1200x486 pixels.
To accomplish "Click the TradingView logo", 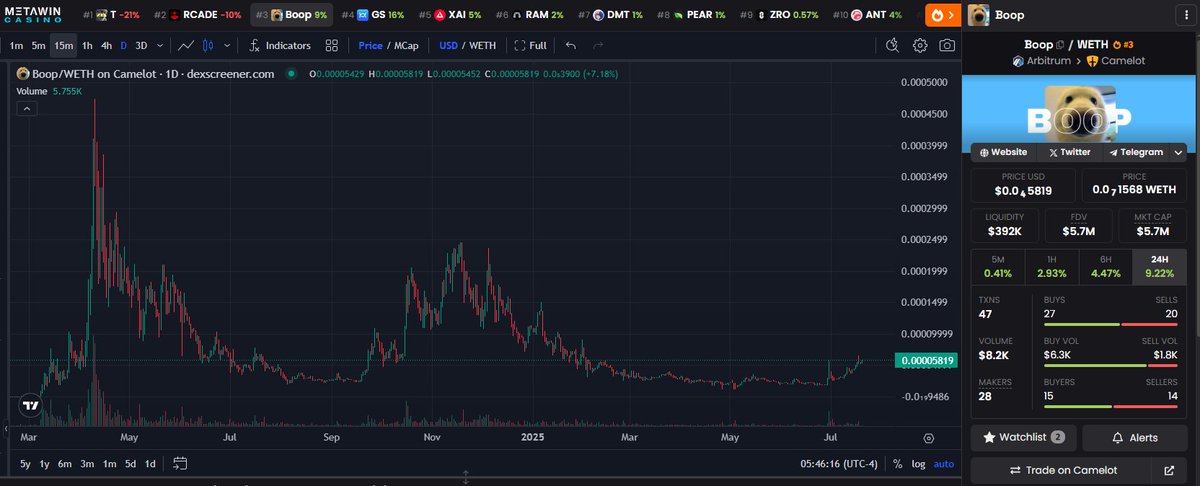I will [30, 406].
